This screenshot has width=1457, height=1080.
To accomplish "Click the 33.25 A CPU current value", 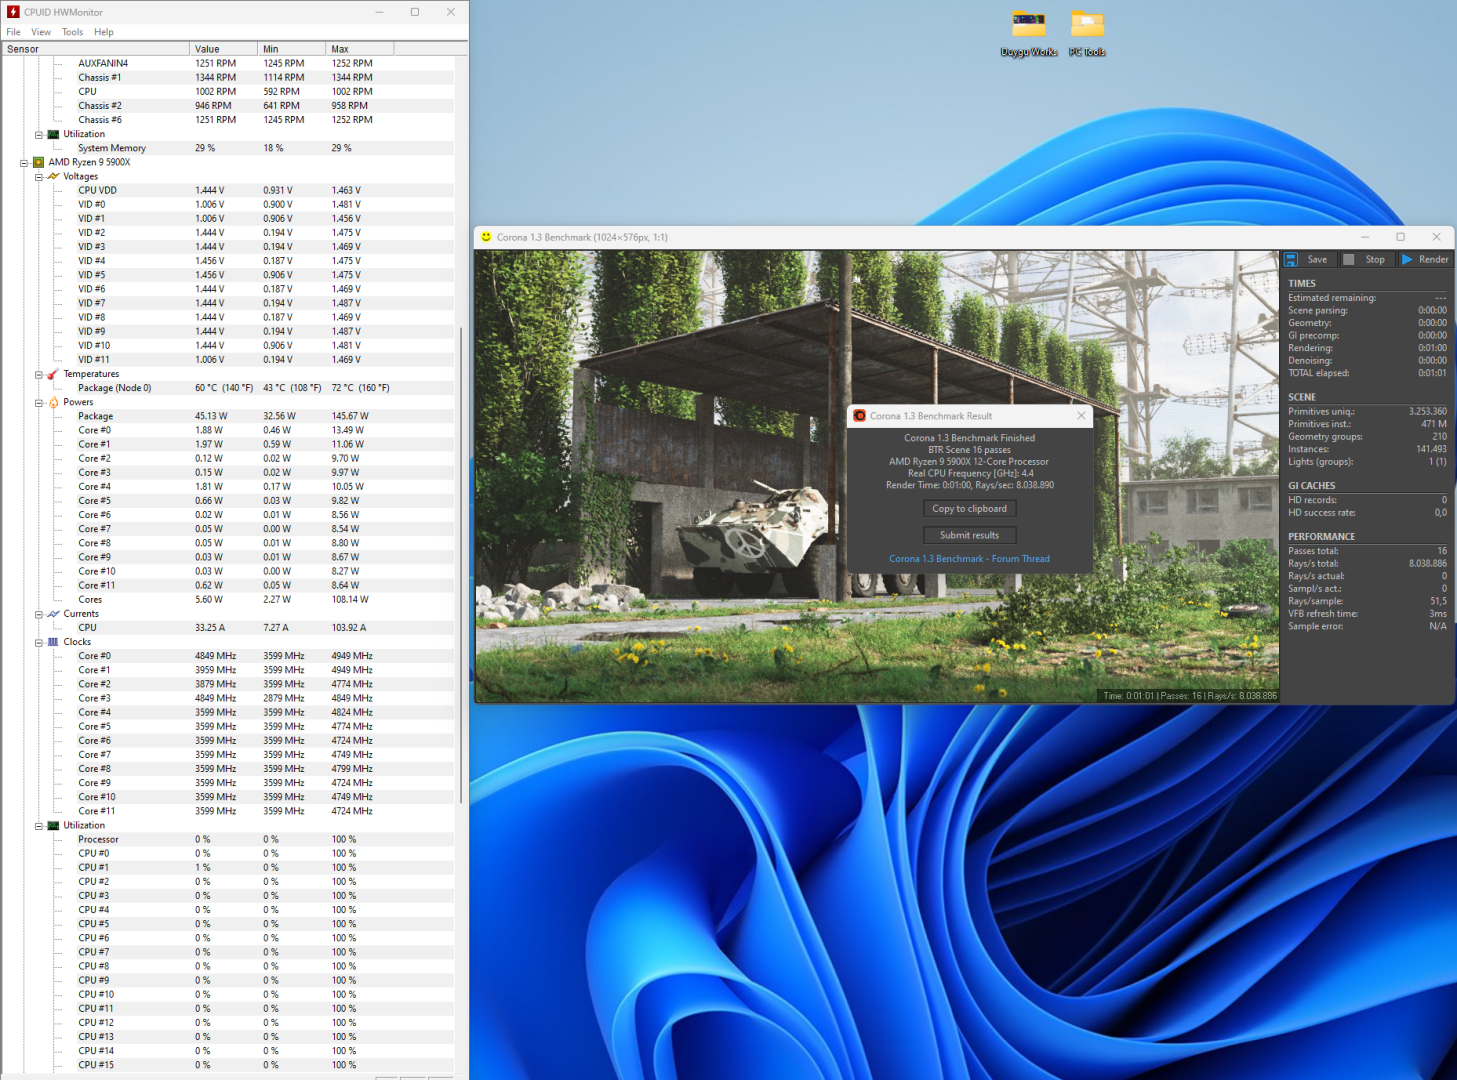I will pos(210,628).
